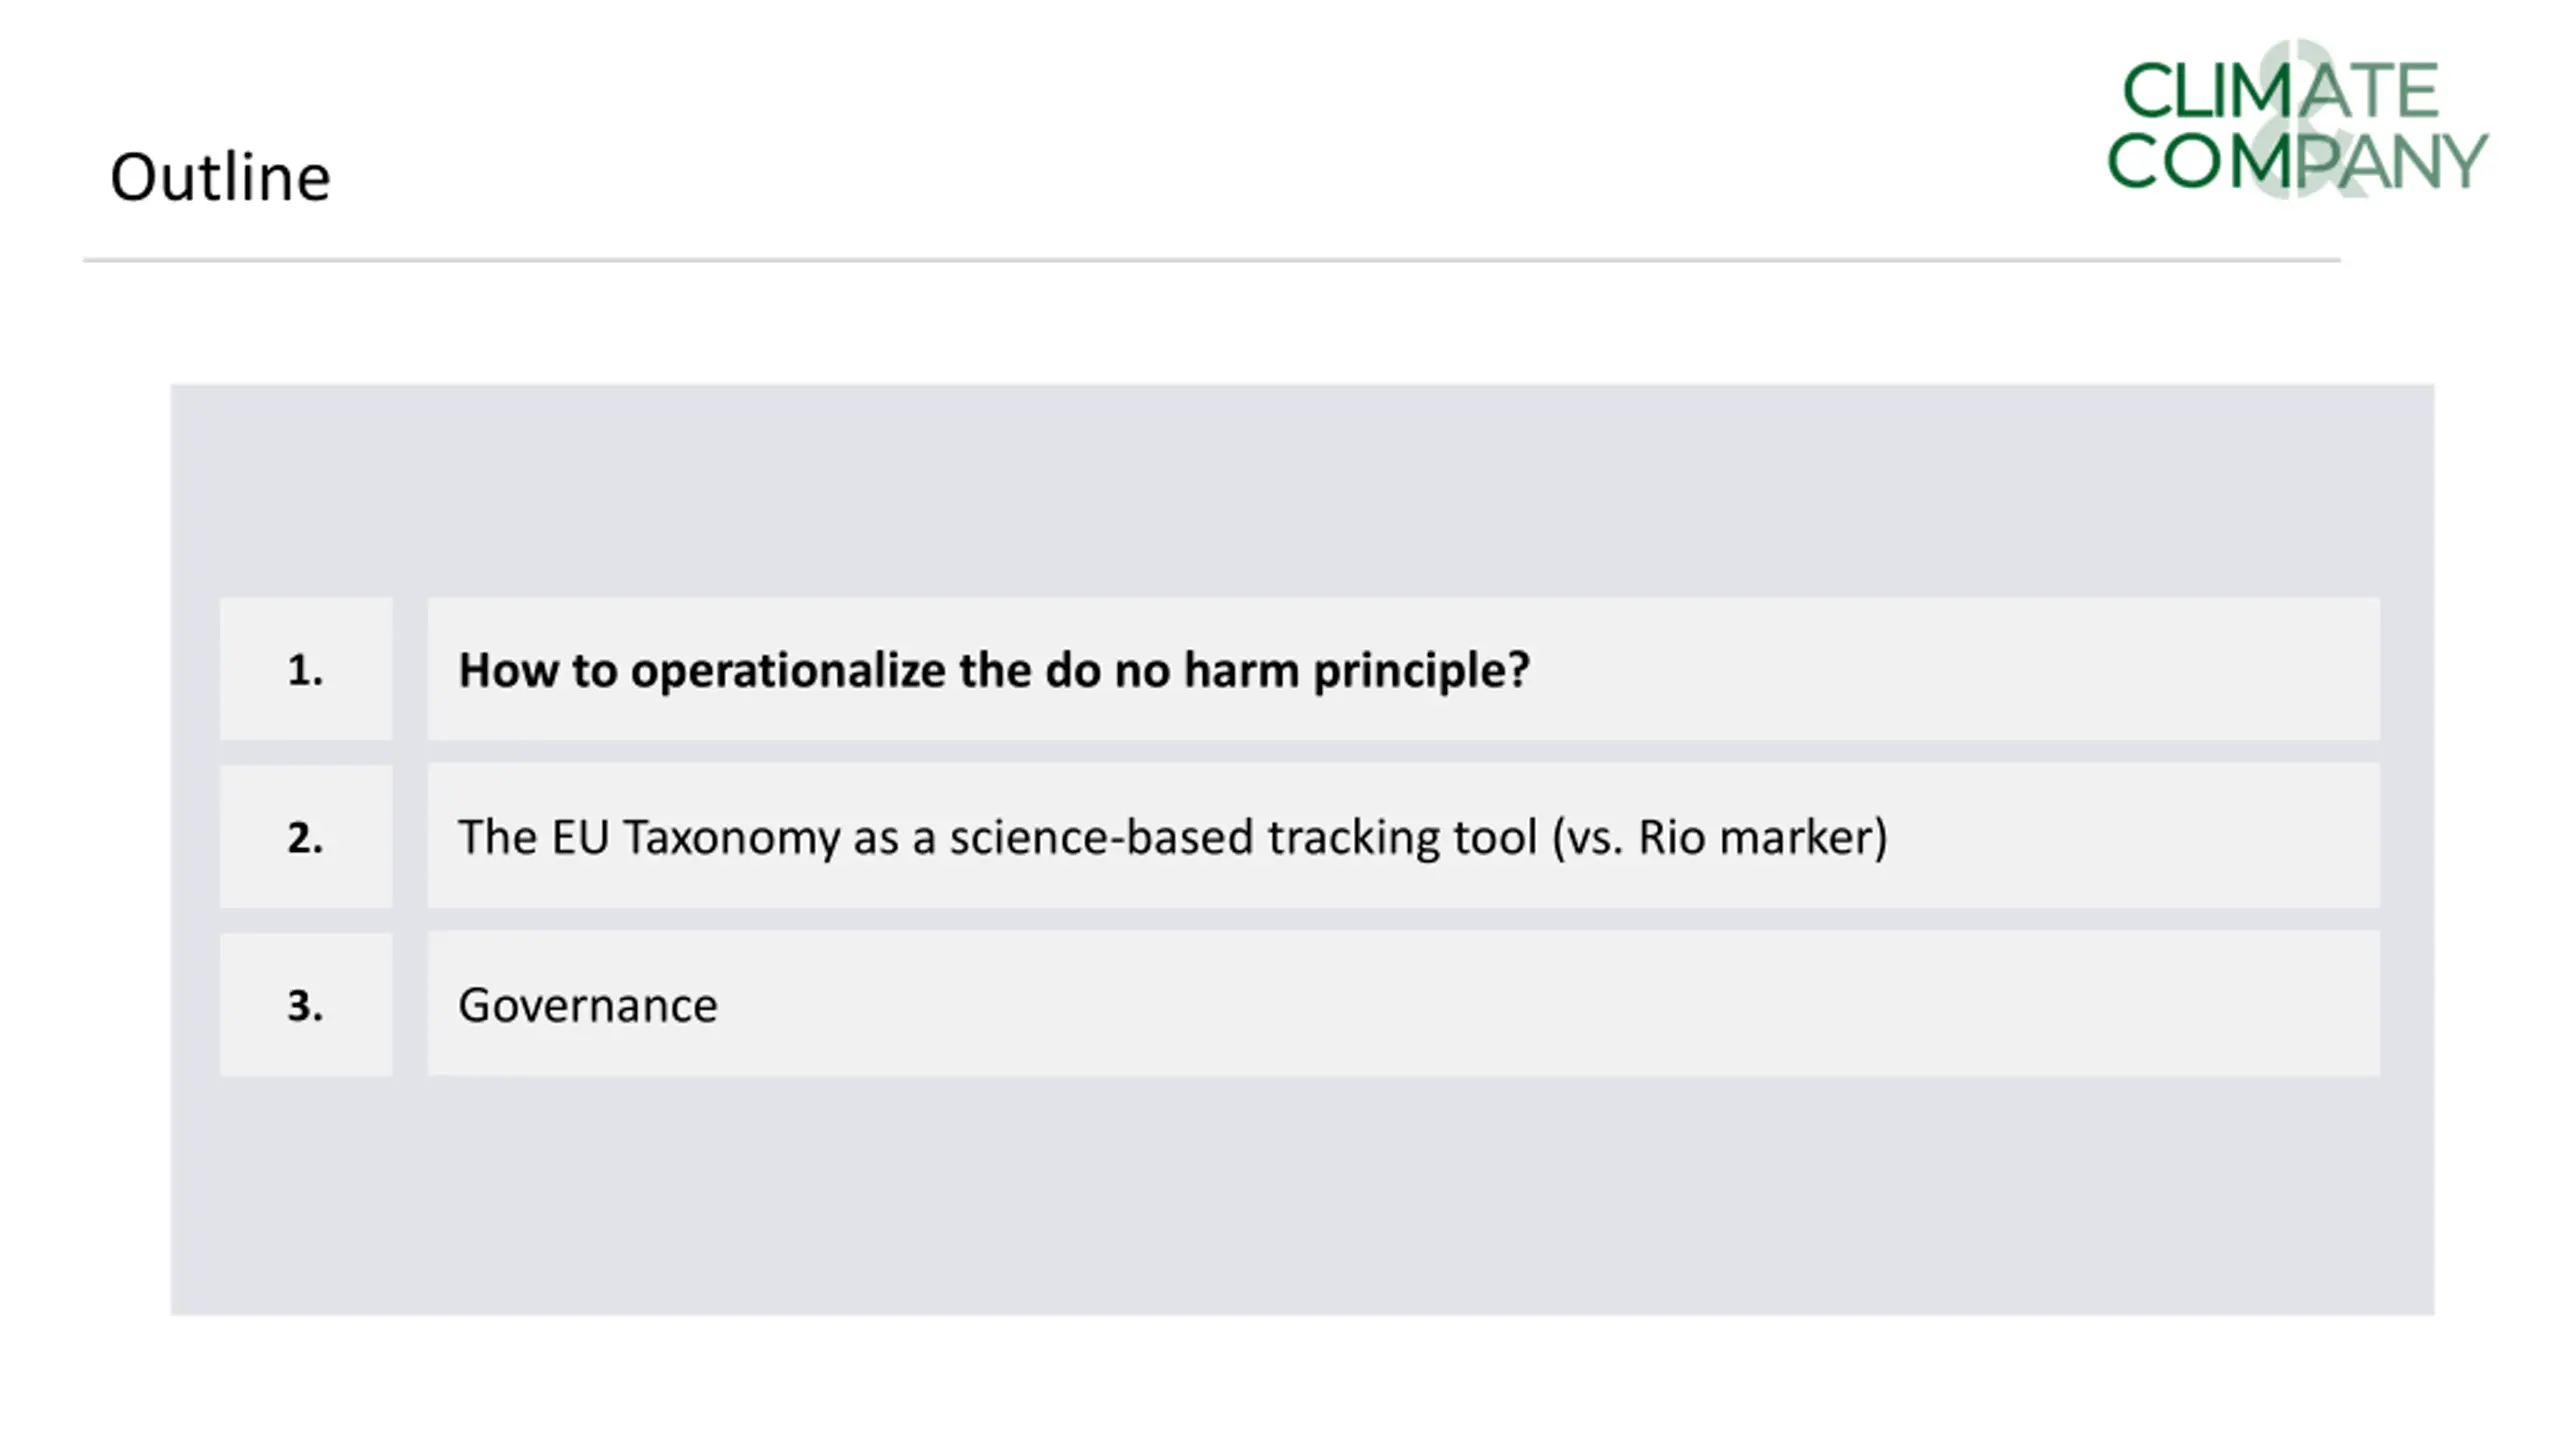2560x1440 pixels.
Task: Select the word COMPANY in the logo
Action: point(2297,160)
